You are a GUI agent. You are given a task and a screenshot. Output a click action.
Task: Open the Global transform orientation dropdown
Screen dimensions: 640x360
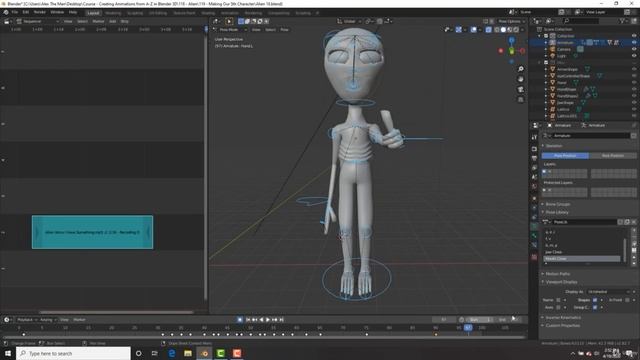tap(350, 21)
